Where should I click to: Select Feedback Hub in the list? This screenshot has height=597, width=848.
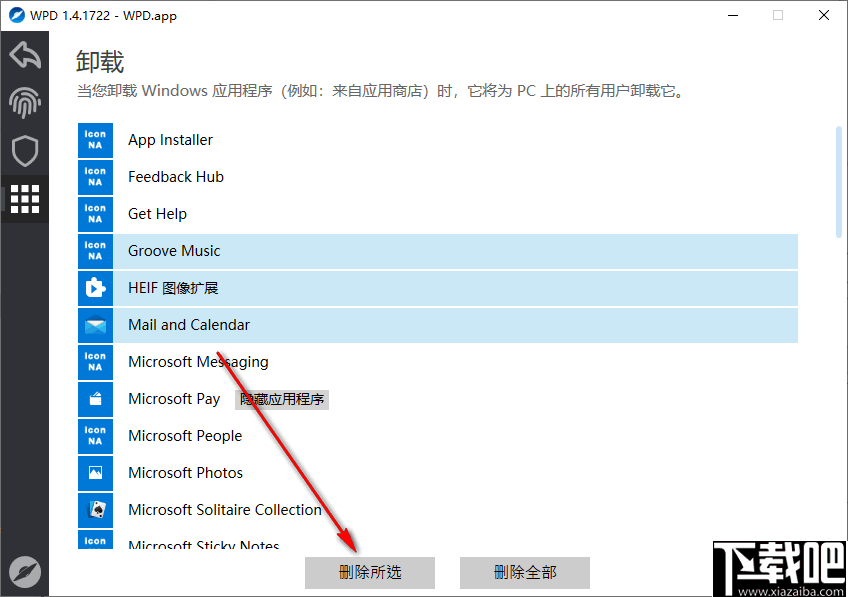(438, 177)
